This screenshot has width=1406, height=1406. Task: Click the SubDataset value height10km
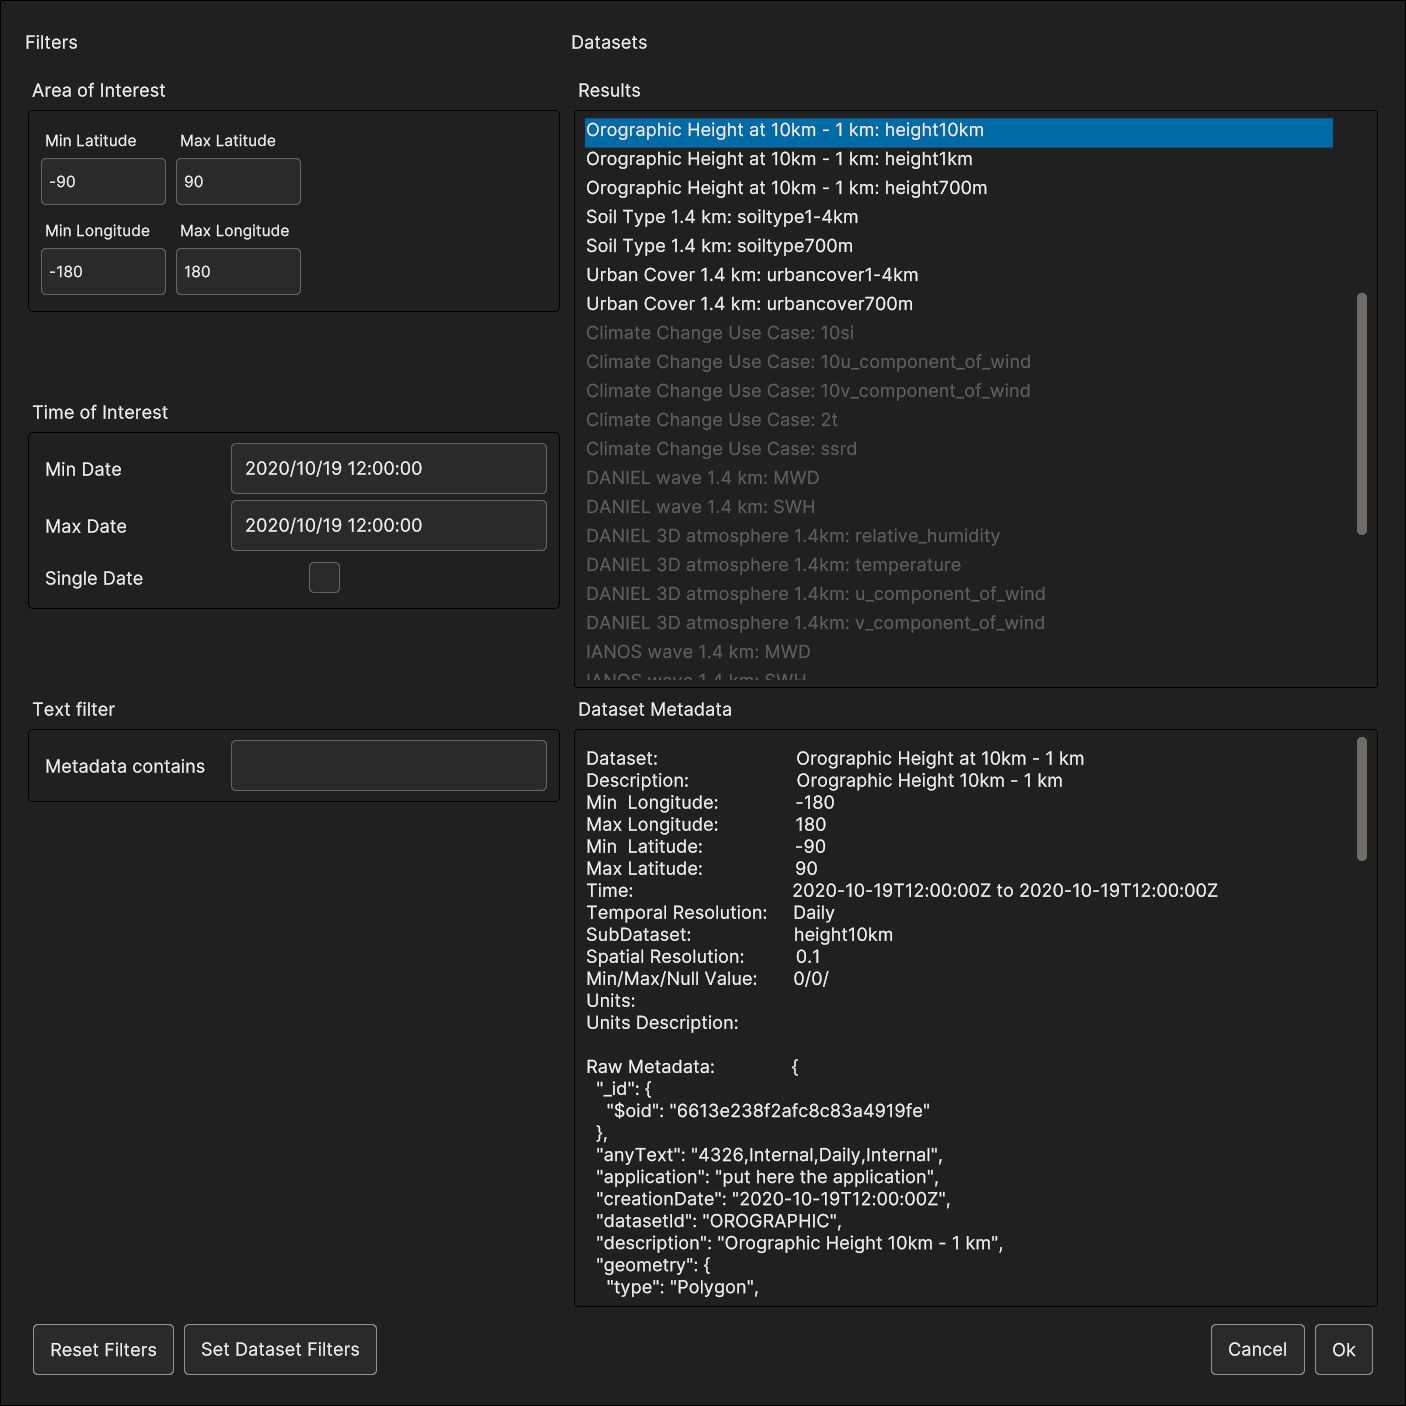pyautogui.click(x=843, y=935)
